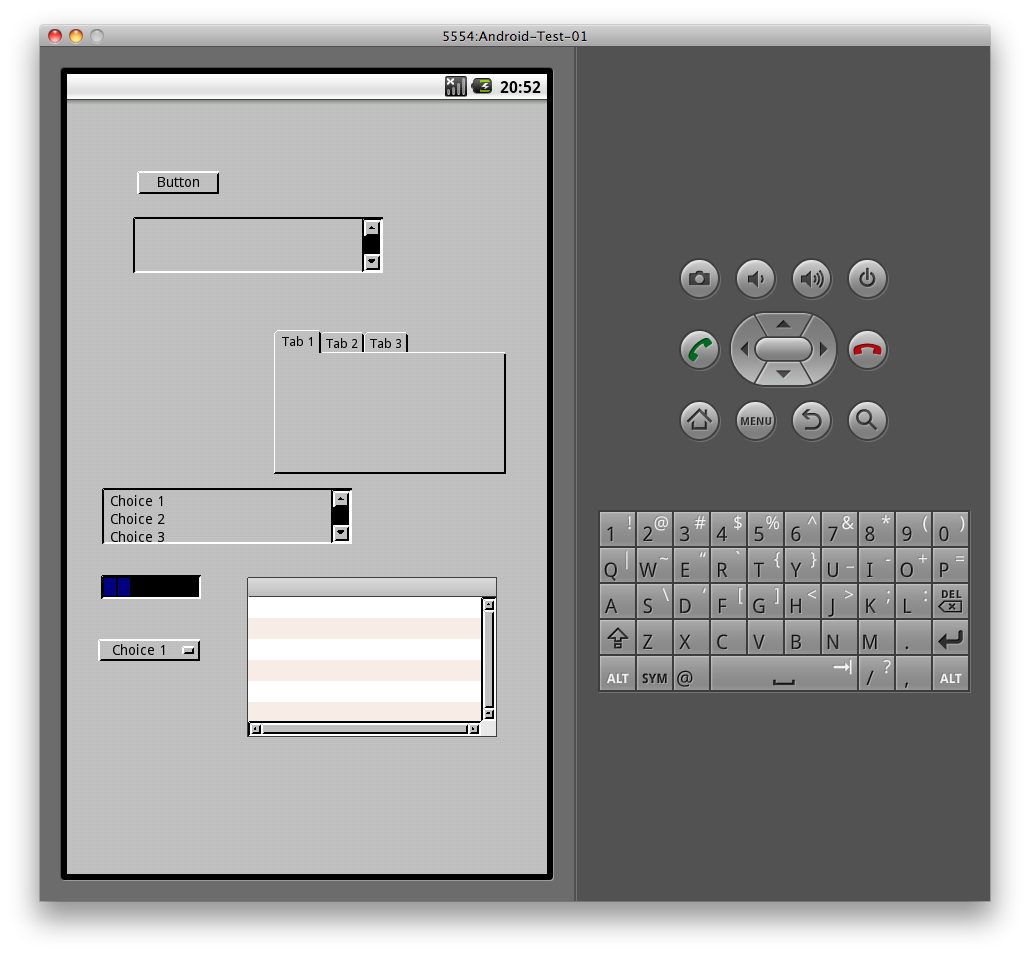Viewport: 1030px width, 956px height.
Task: Lower volume with the volume down button
Action: pos(755,279)
